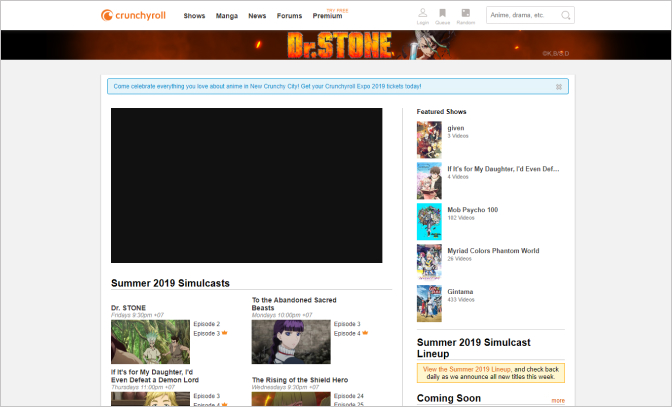Open the Abandoned Sacred Beasts thumbnail
672x407 pixels.
(291, 342)
